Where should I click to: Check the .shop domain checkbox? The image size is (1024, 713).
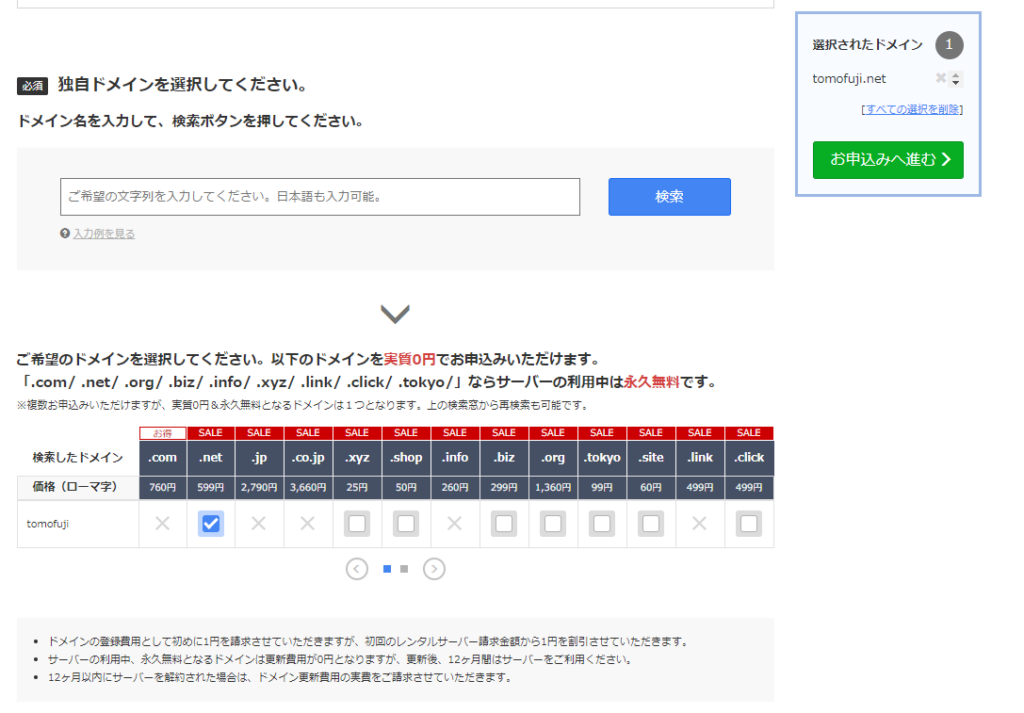pos(406,522)
